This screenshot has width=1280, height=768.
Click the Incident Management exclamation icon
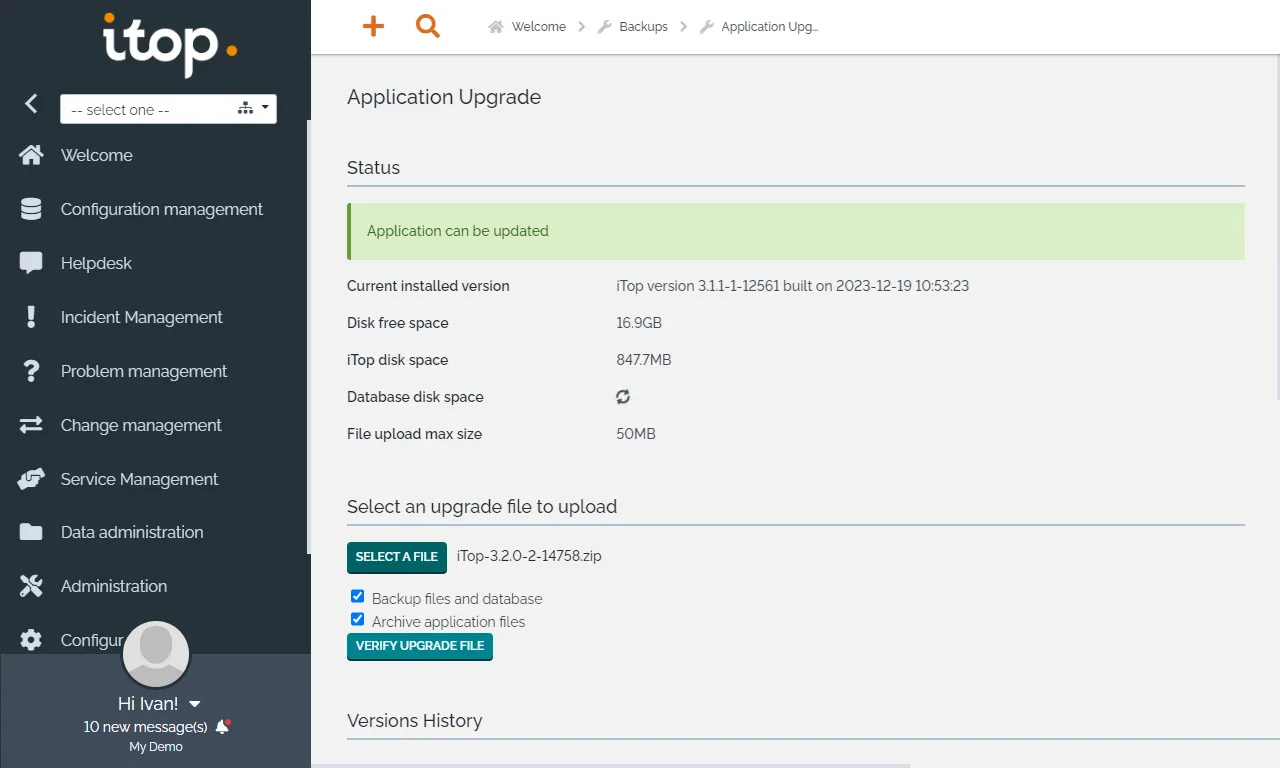coord(31,317)
